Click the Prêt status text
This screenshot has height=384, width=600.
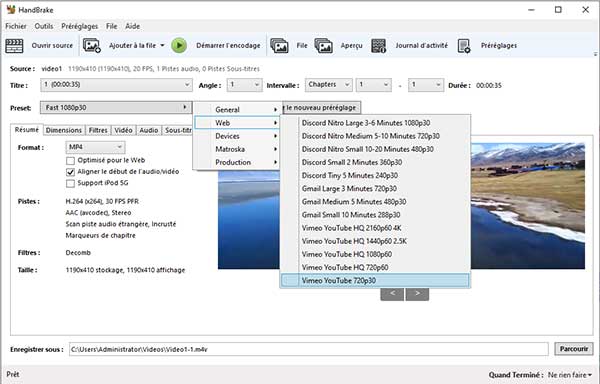coord(13,374)
